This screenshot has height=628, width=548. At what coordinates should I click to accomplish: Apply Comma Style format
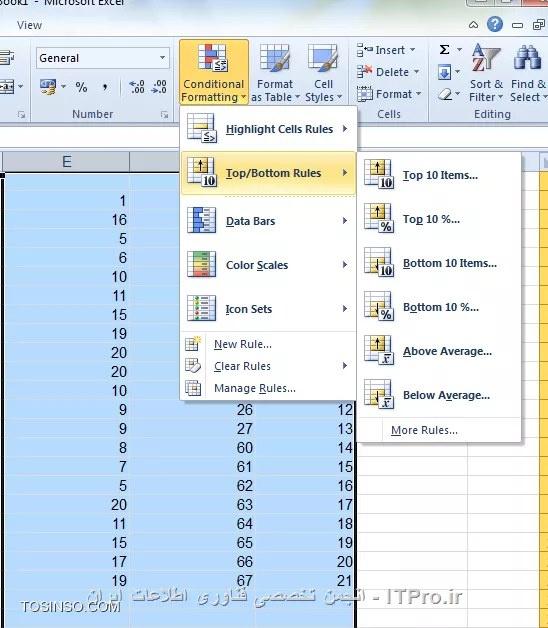coord(105,87)
